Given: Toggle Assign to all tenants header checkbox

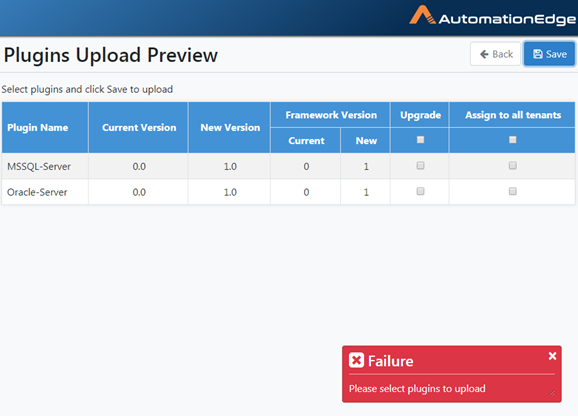Looking at the screenshot, I should [512, 140].
